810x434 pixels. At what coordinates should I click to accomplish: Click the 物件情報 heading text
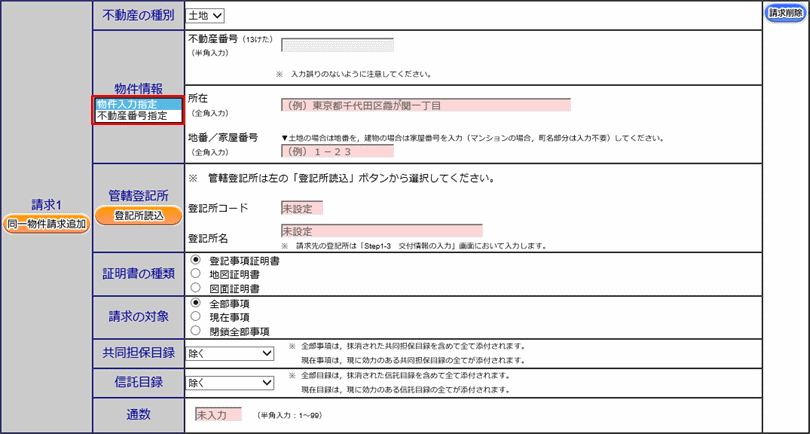[x=138, y=89]
